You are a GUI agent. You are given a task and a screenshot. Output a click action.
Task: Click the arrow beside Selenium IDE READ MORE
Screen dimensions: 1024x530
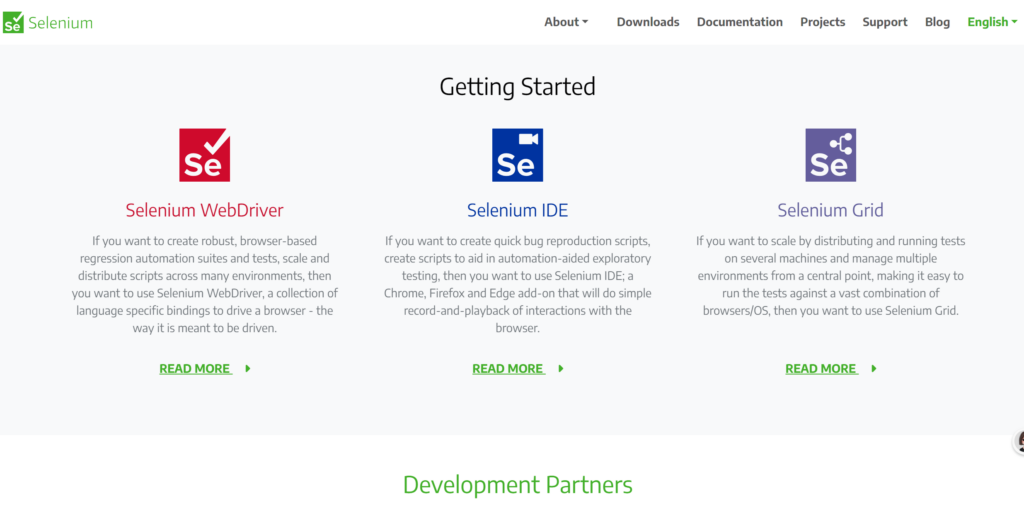tap(561, 369)
